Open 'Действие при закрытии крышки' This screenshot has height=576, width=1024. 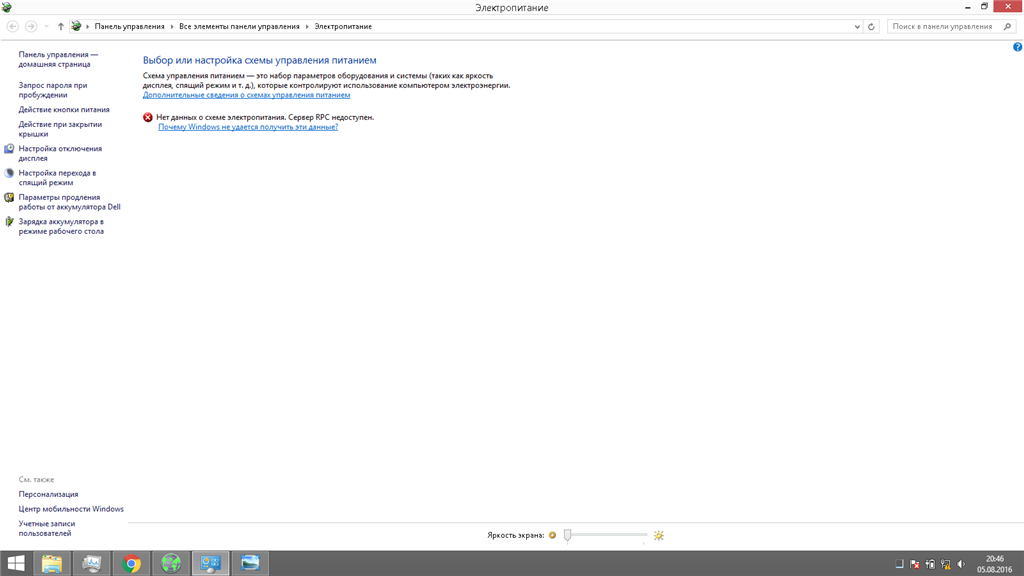pos(60,129)
